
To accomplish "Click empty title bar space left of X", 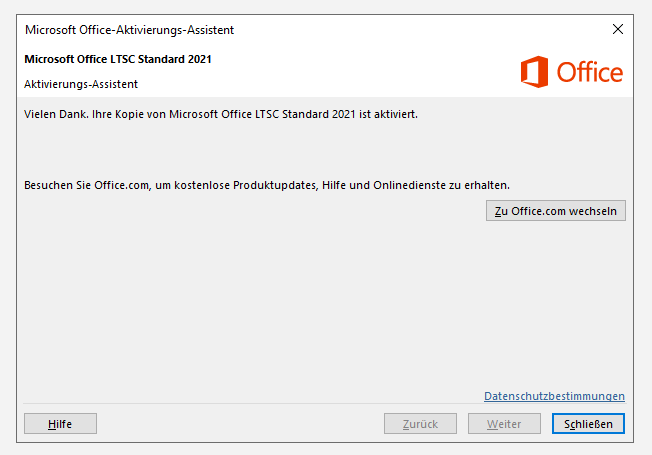I will (x=420, y=30).
